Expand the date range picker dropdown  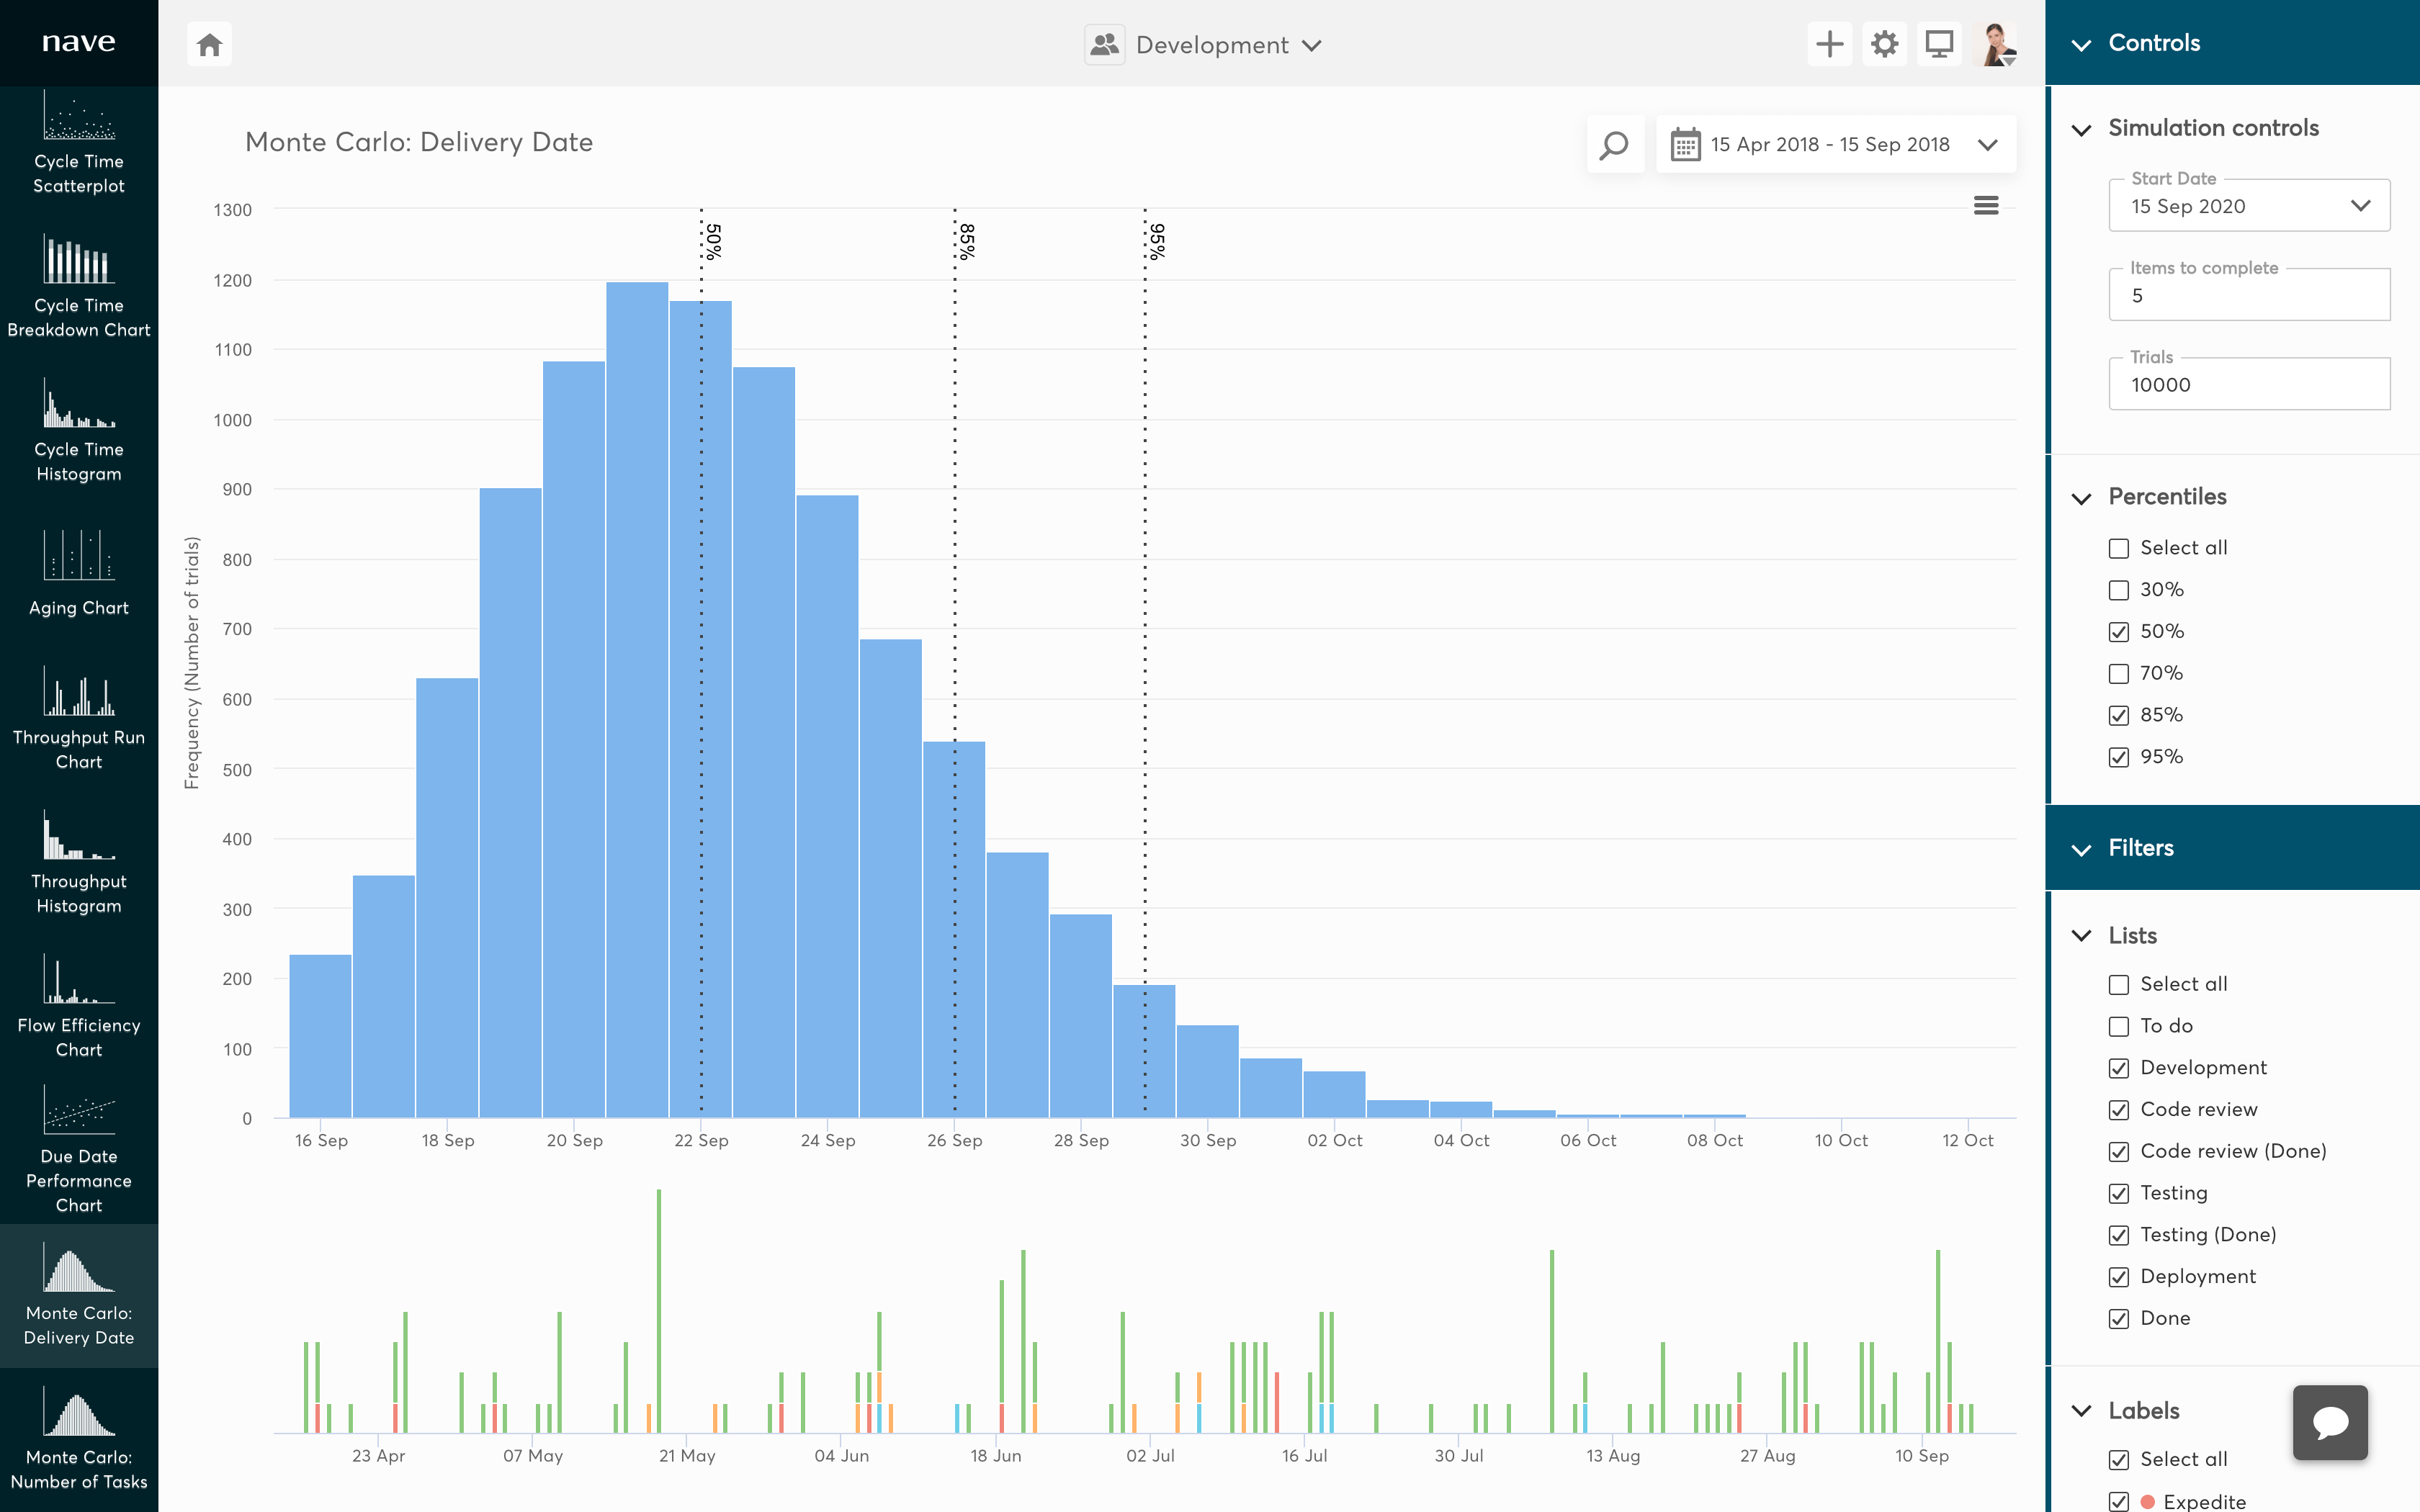coord(1988,144)
